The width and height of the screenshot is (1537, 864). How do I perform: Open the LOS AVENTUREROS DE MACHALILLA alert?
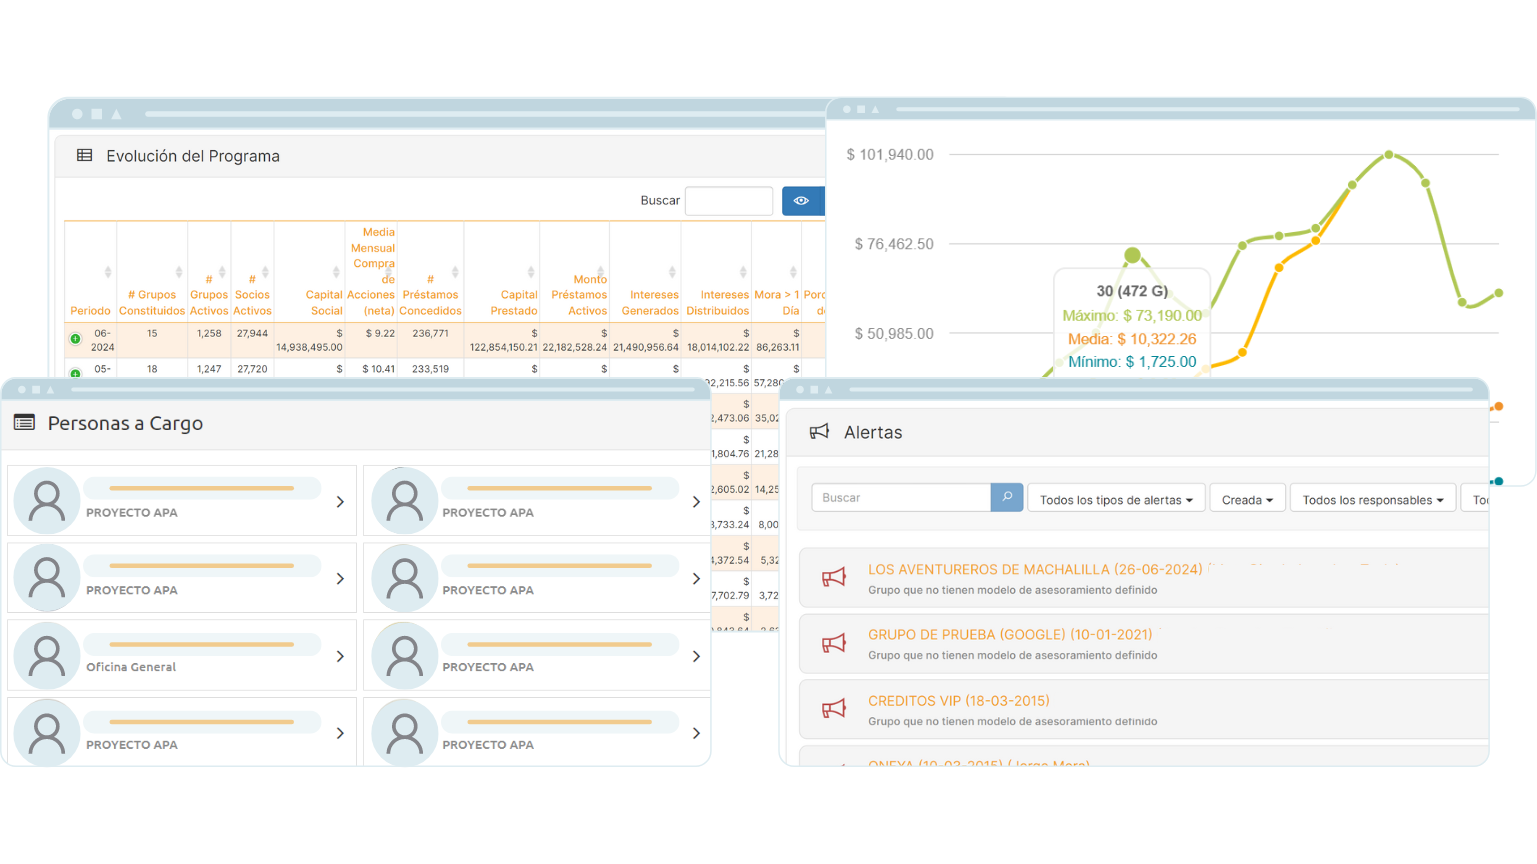pyautogui.click(x=1036, y=568)
